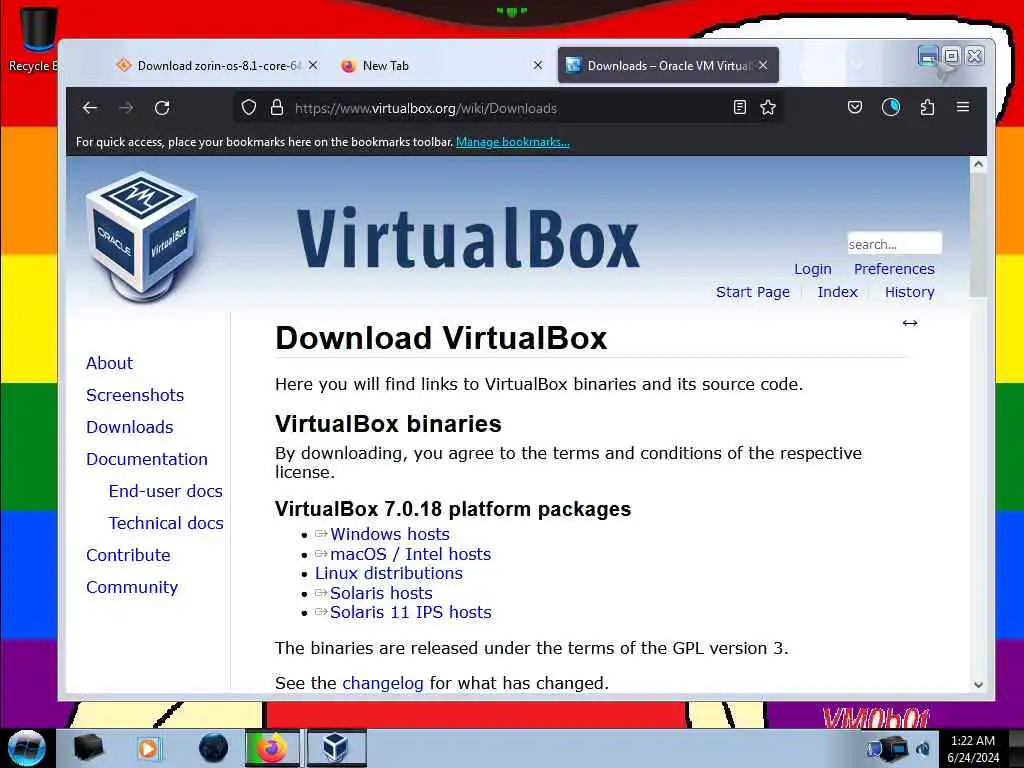Screen dimensions: 1024x768
Task: Open the Index link
Action: [837, 292]
